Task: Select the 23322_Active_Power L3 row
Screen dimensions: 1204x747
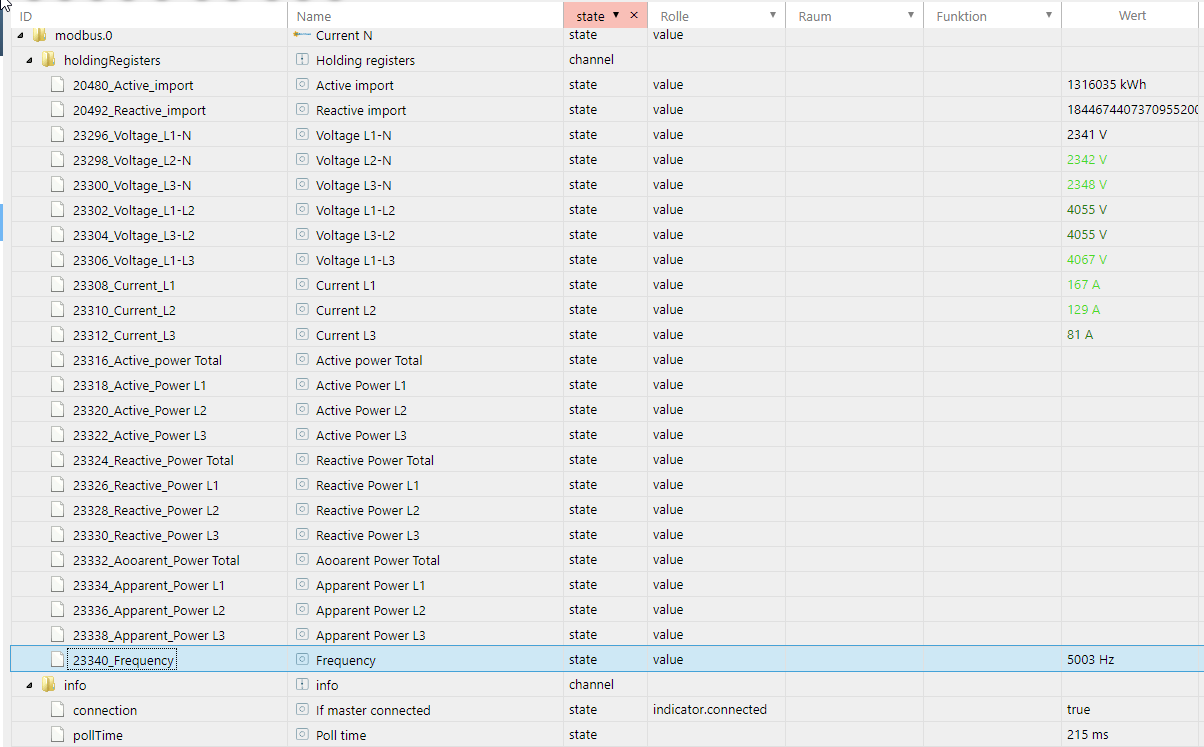Action: 607,435
